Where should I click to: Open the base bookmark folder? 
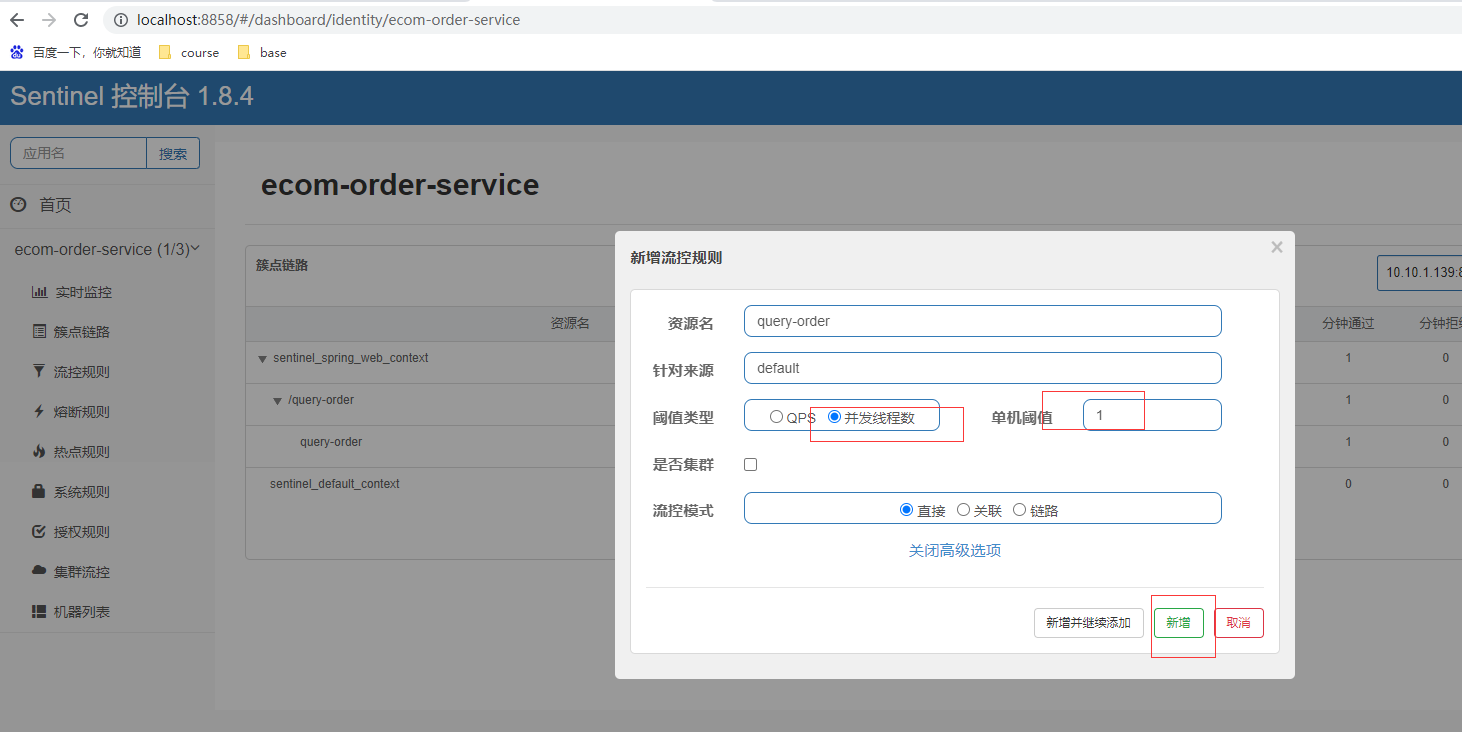pos(262,52)
